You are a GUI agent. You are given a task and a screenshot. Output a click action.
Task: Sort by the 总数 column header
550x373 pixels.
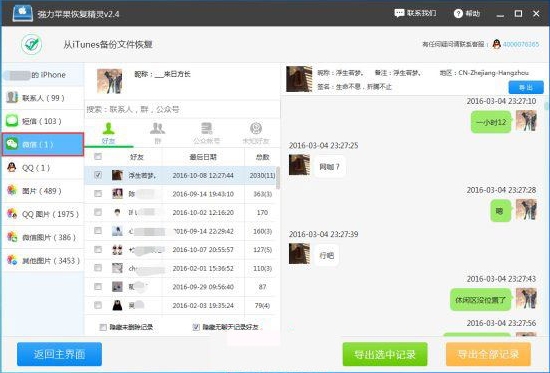coord(262,157)
